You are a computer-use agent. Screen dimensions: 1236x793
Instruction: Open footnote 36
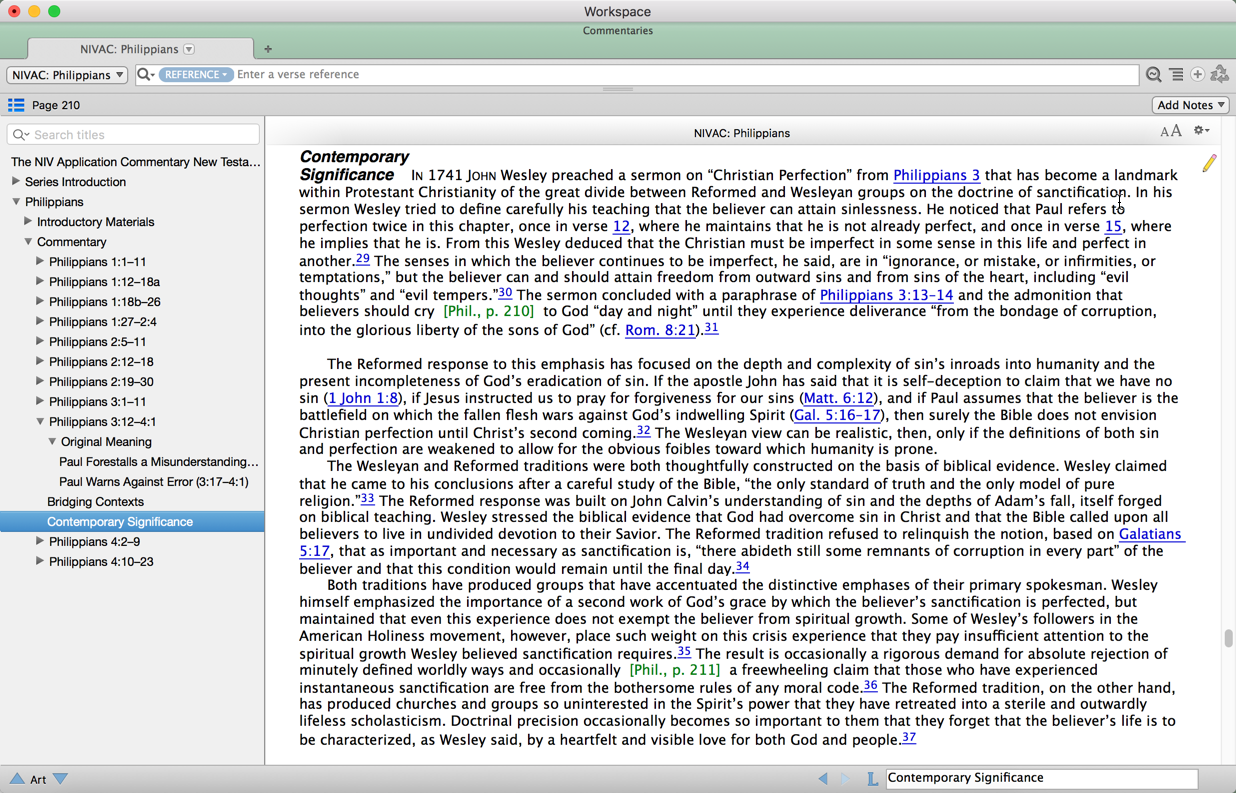(870, 686)
